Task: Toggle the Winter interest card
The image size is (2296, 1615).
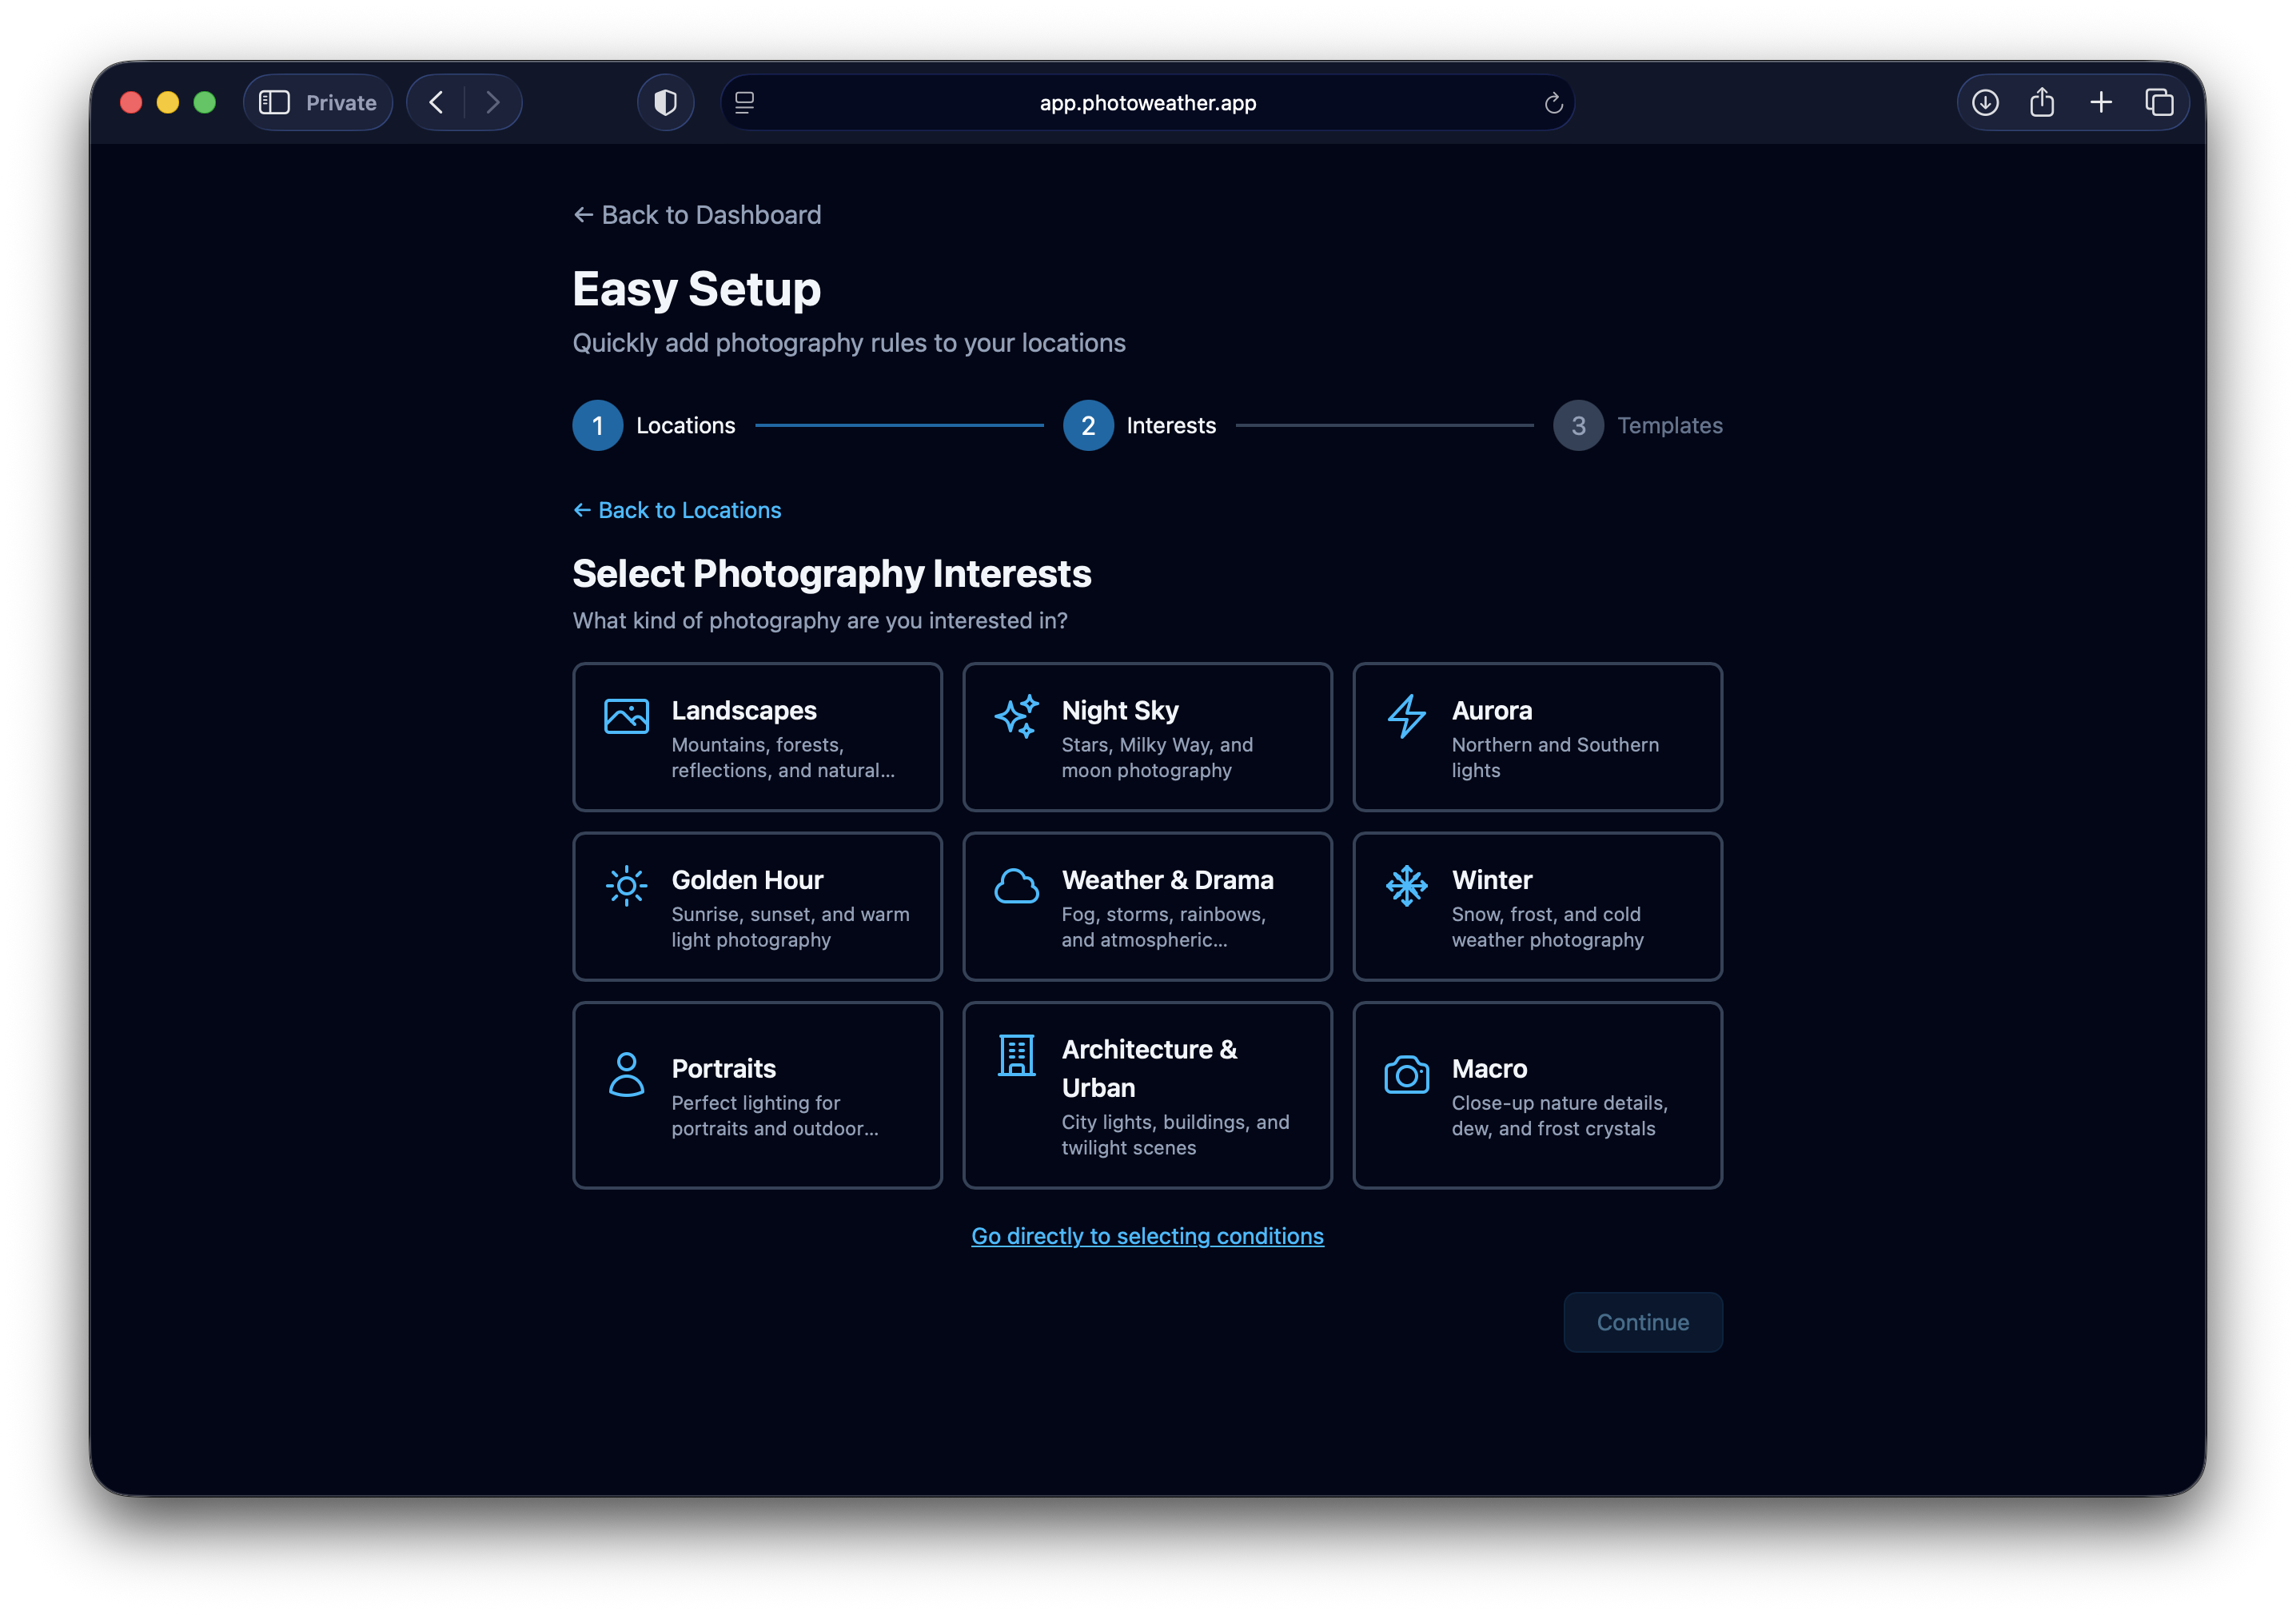Action: coord(1537,906)
